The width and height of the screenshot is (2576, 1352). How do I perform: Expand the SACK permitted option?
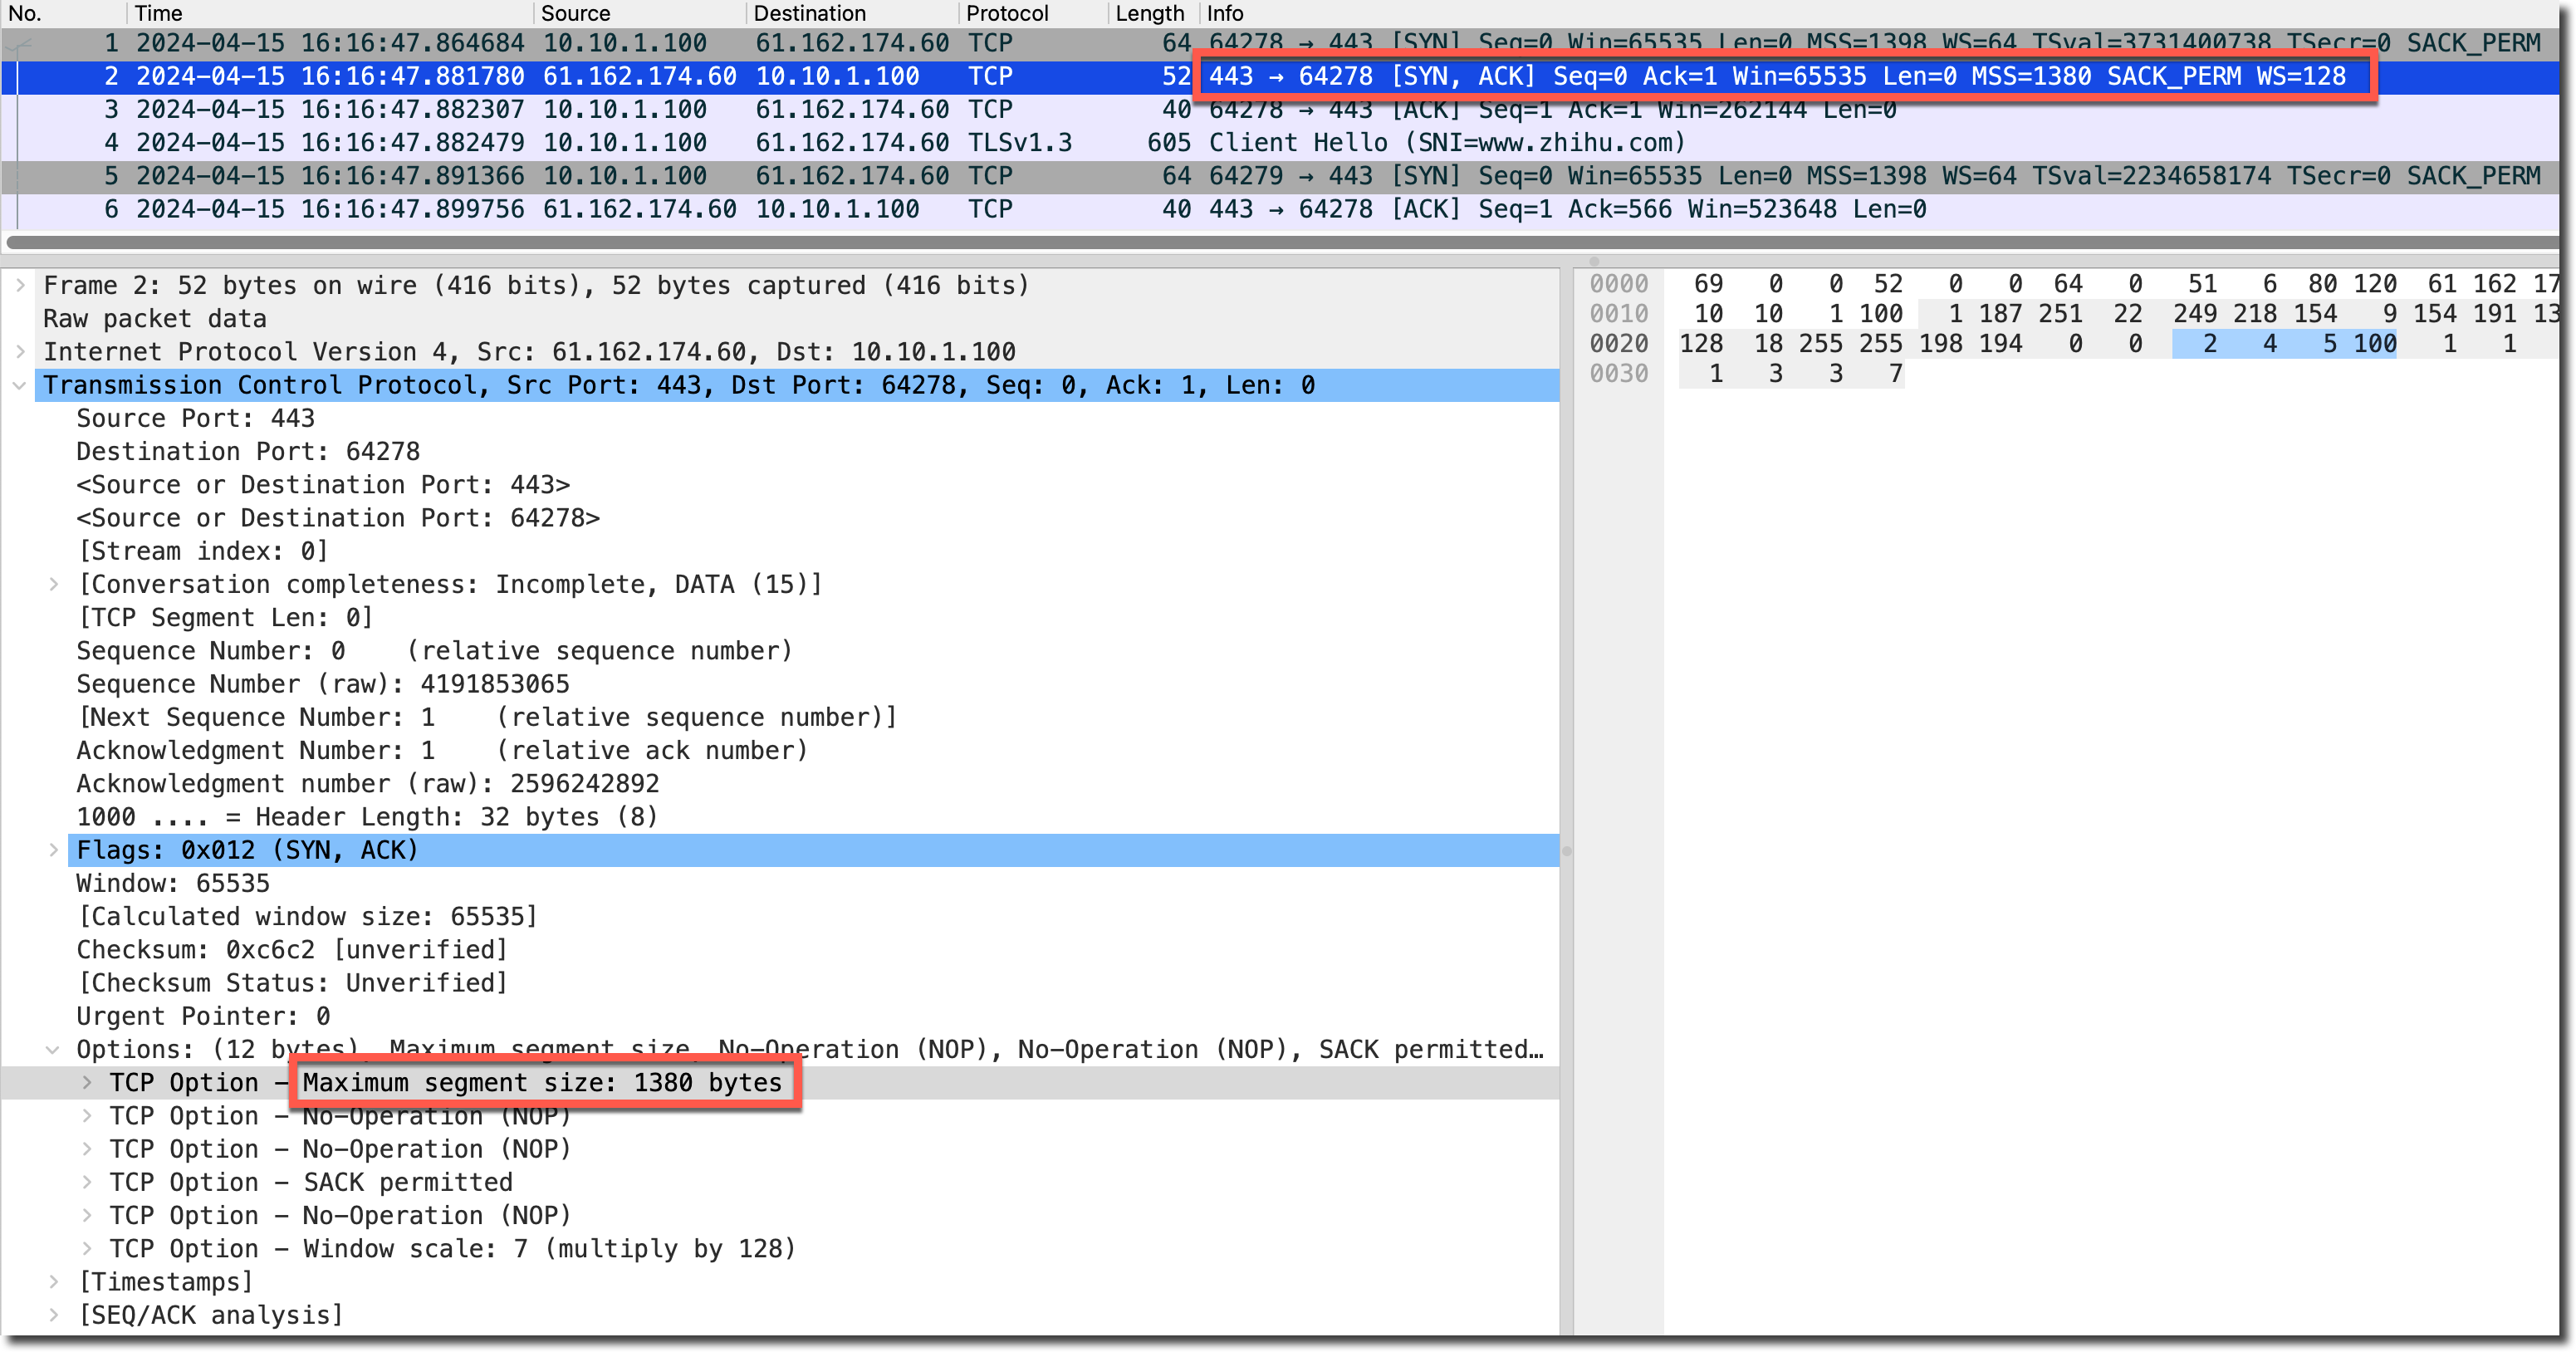[x=87, y=1183]
